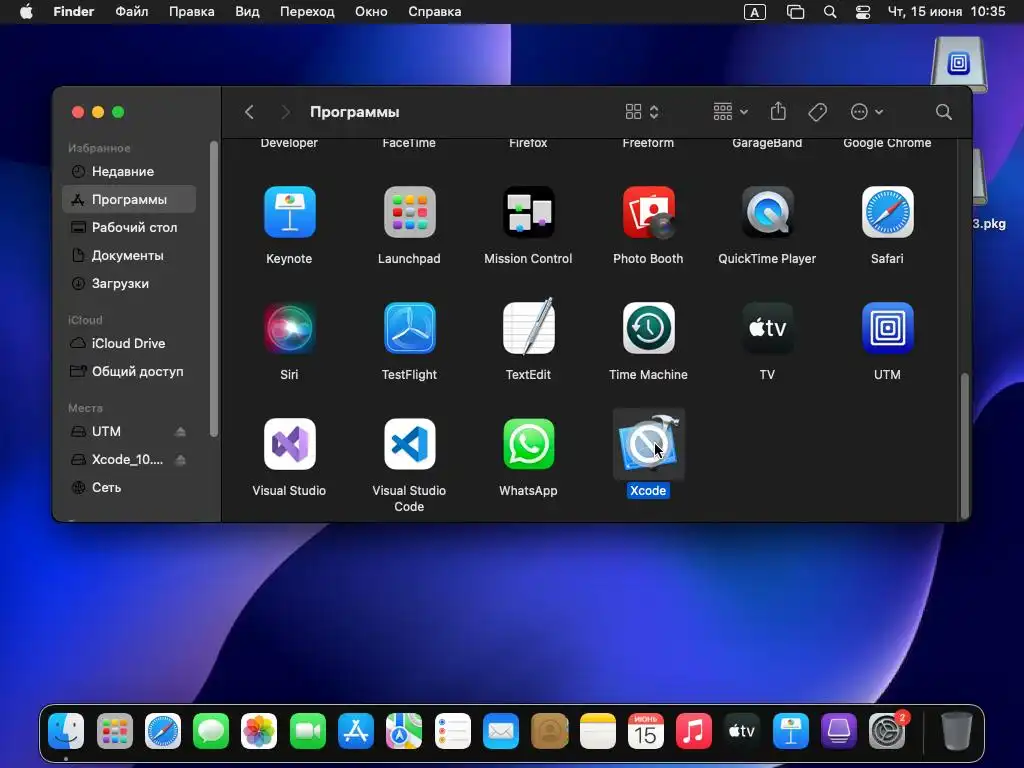Click the file list vertical scrollbar
The height and width of the screenshot is (768, 1024).
pyautogui.click(x=964, y=445)
